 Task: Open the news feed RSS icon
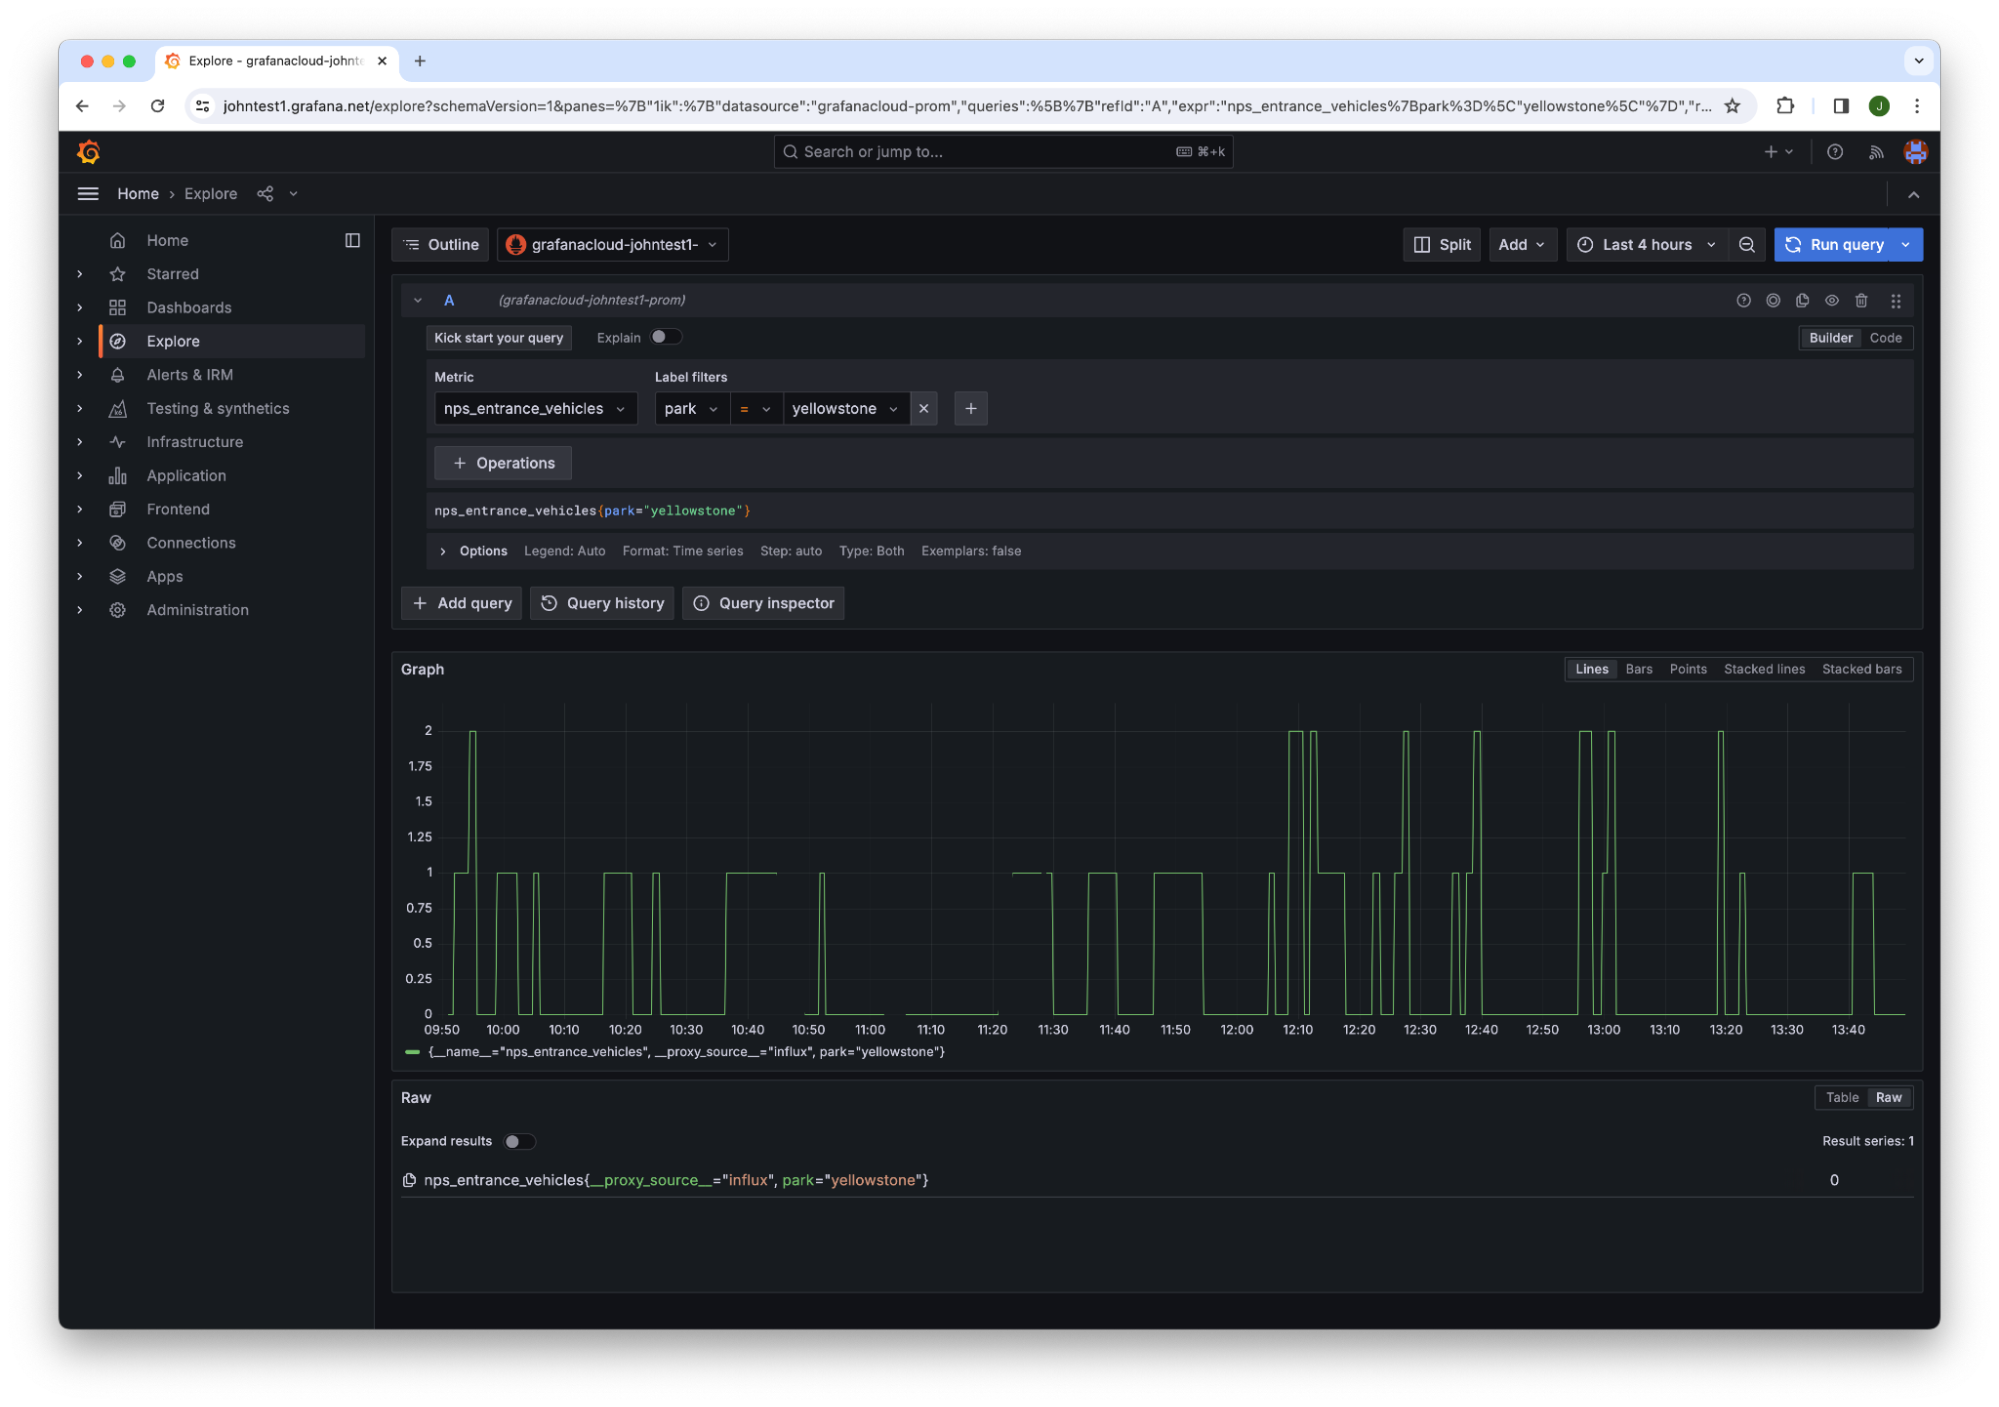1876,152
